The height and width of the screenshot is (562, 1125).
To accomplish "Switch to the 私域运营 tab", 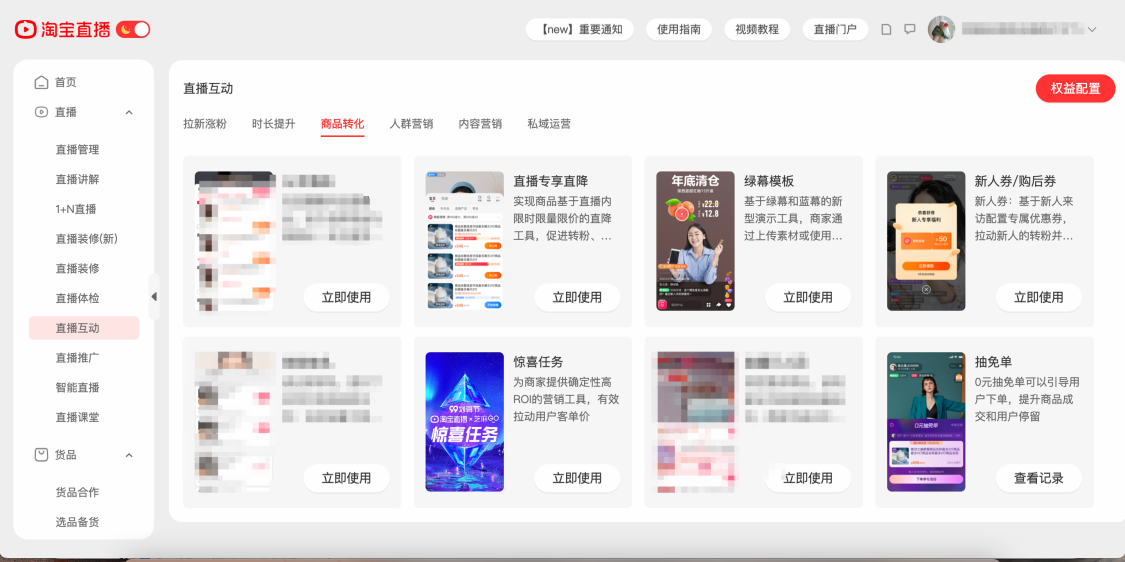I will 549,123.
